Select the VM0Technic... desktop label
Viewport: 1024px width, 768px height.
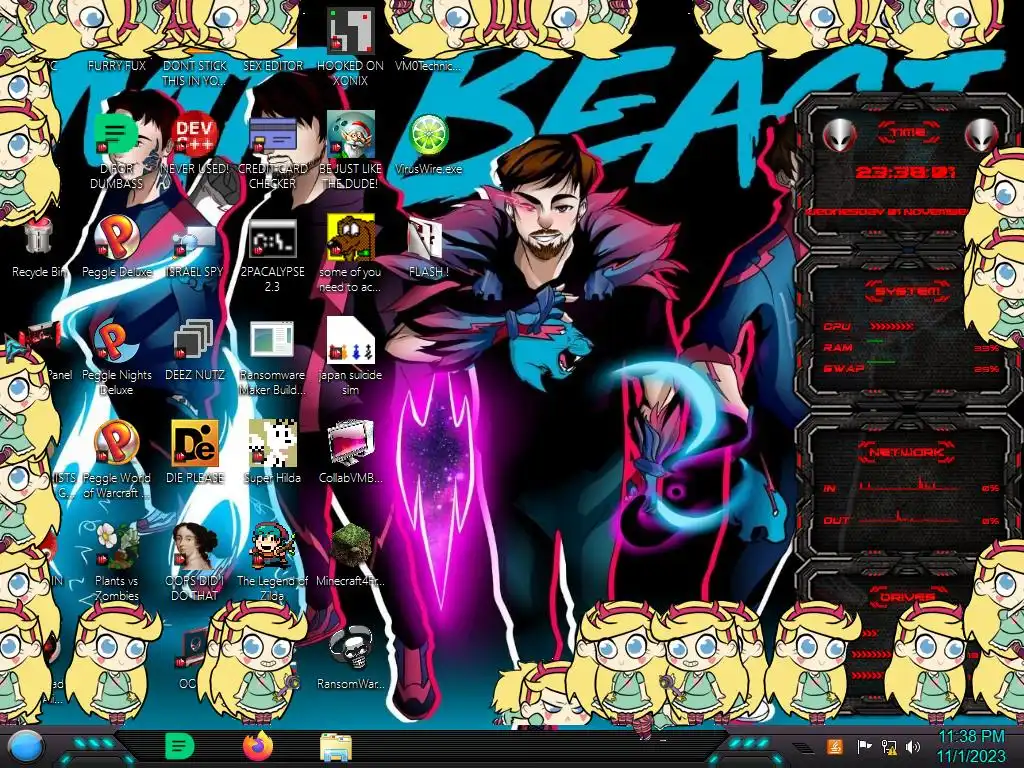[x=428, y=66]
